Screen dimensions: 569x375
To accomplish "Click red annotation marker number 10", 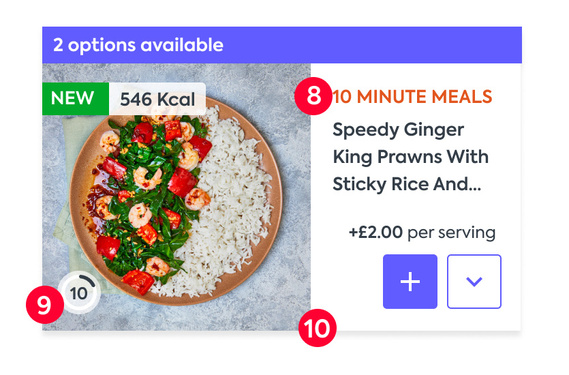I will (x=318, y=328).
